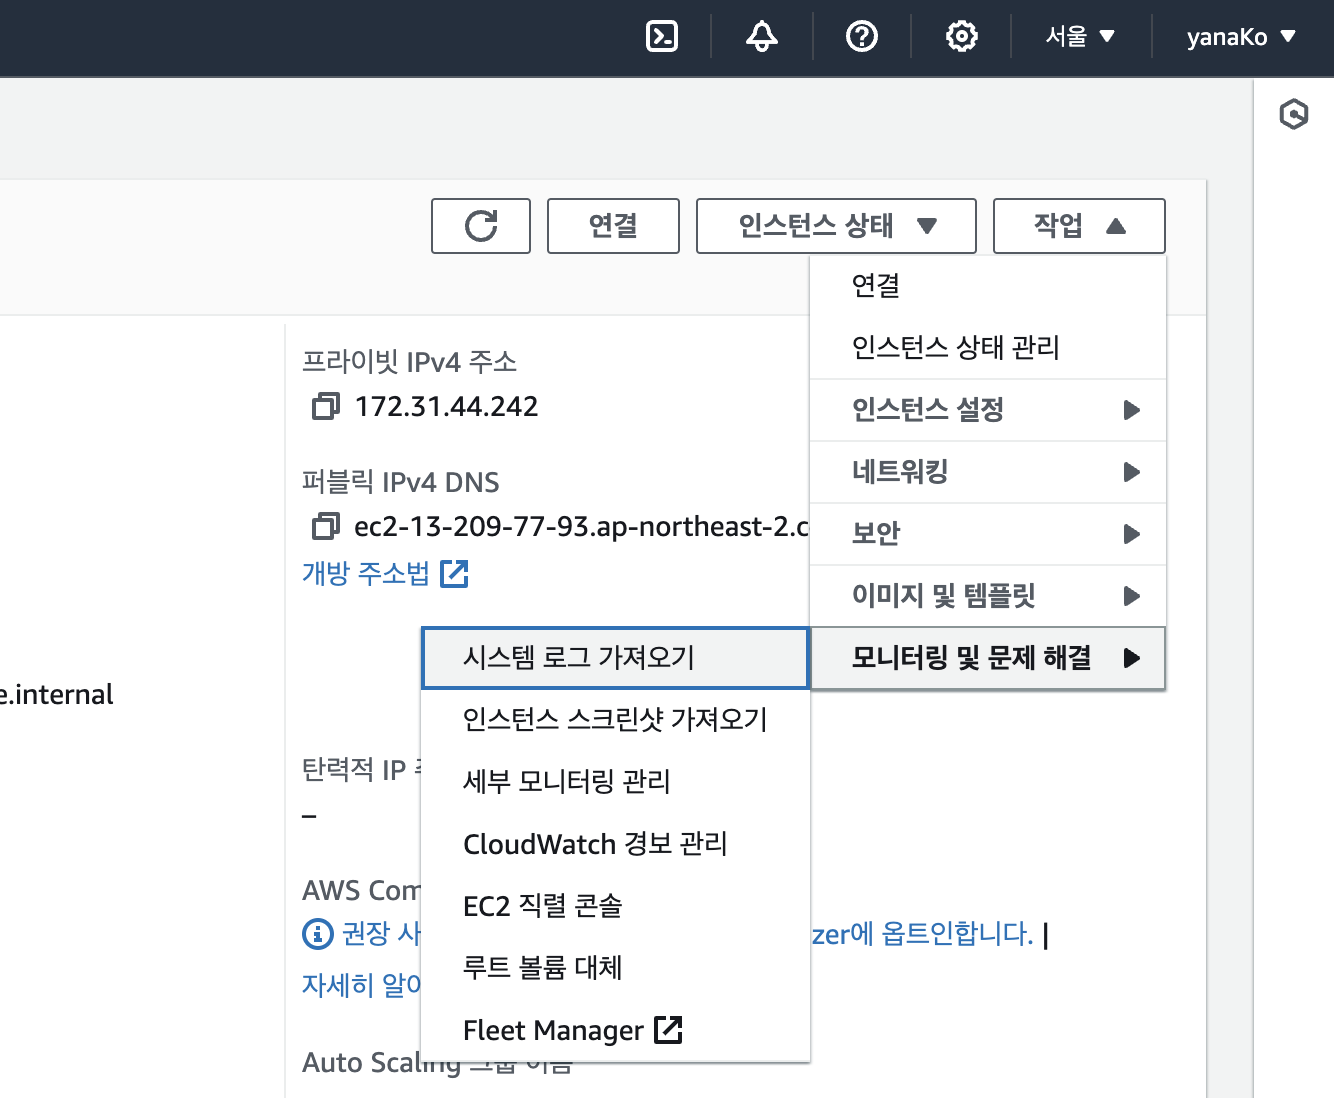Click the 탄력적 IP label
This screenshot has width=1334, height=1098.
pos(361,770)
